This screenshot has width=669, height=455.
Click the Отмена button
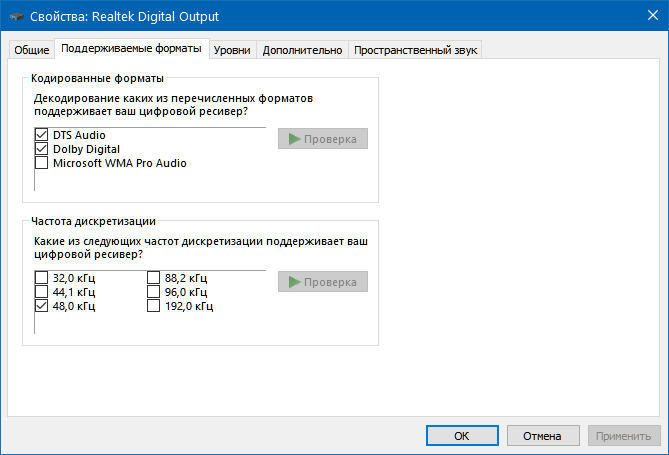tap(543, 436)
